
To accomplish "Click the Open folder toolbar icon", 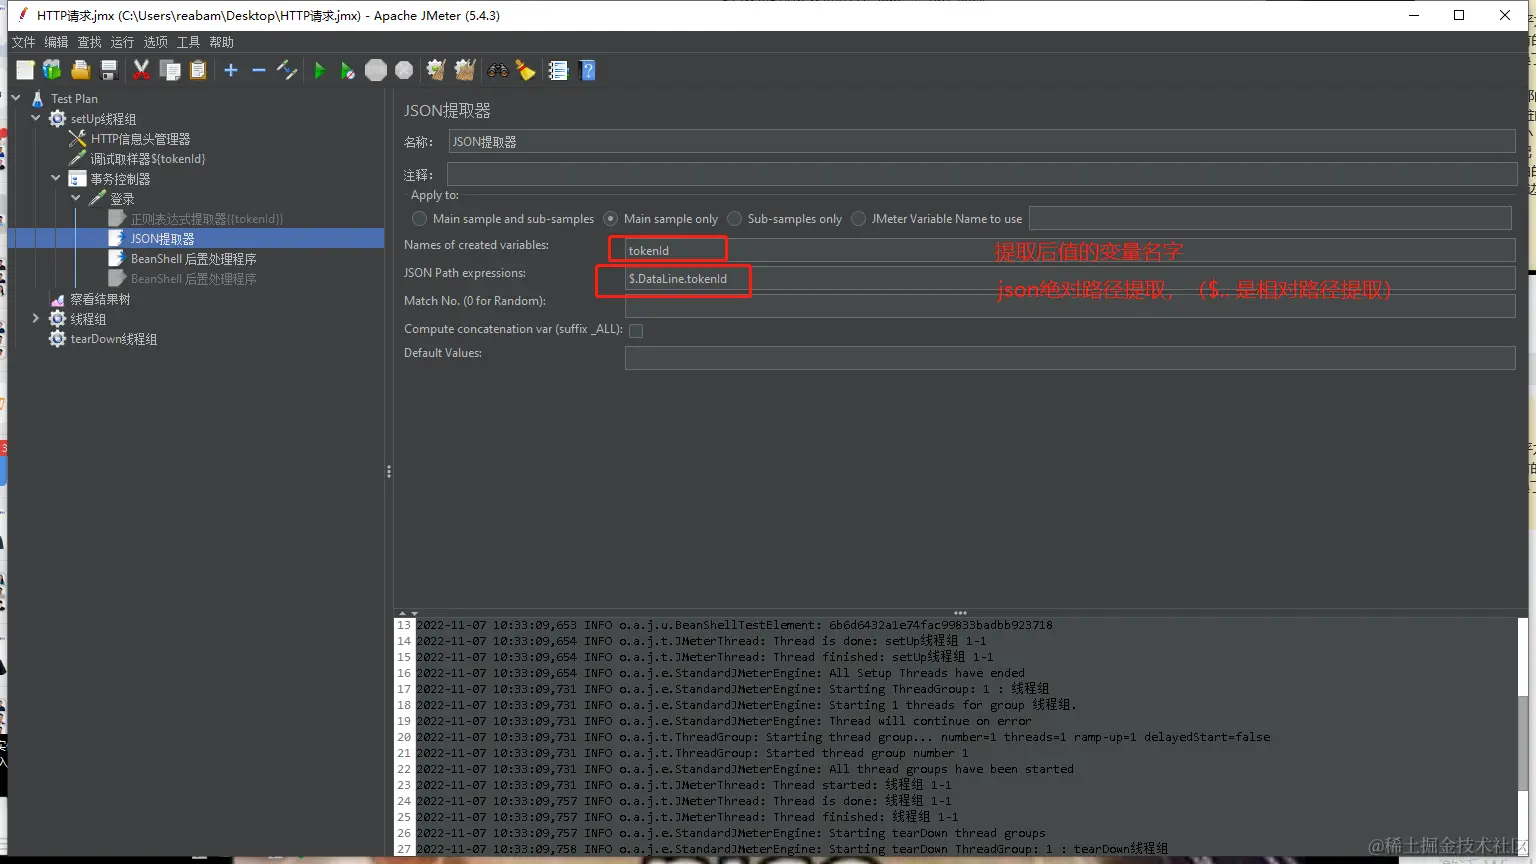I will click(81, 70).
